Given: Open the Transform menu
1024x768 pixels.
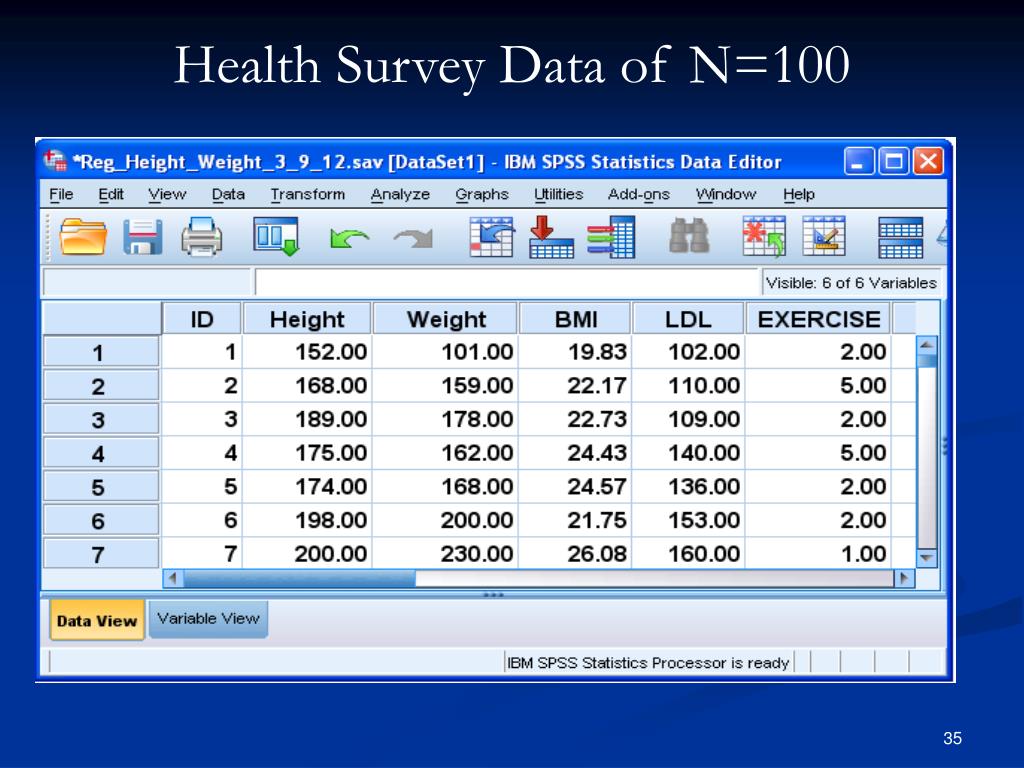Looking at the screenshot, I should [308, 195].
